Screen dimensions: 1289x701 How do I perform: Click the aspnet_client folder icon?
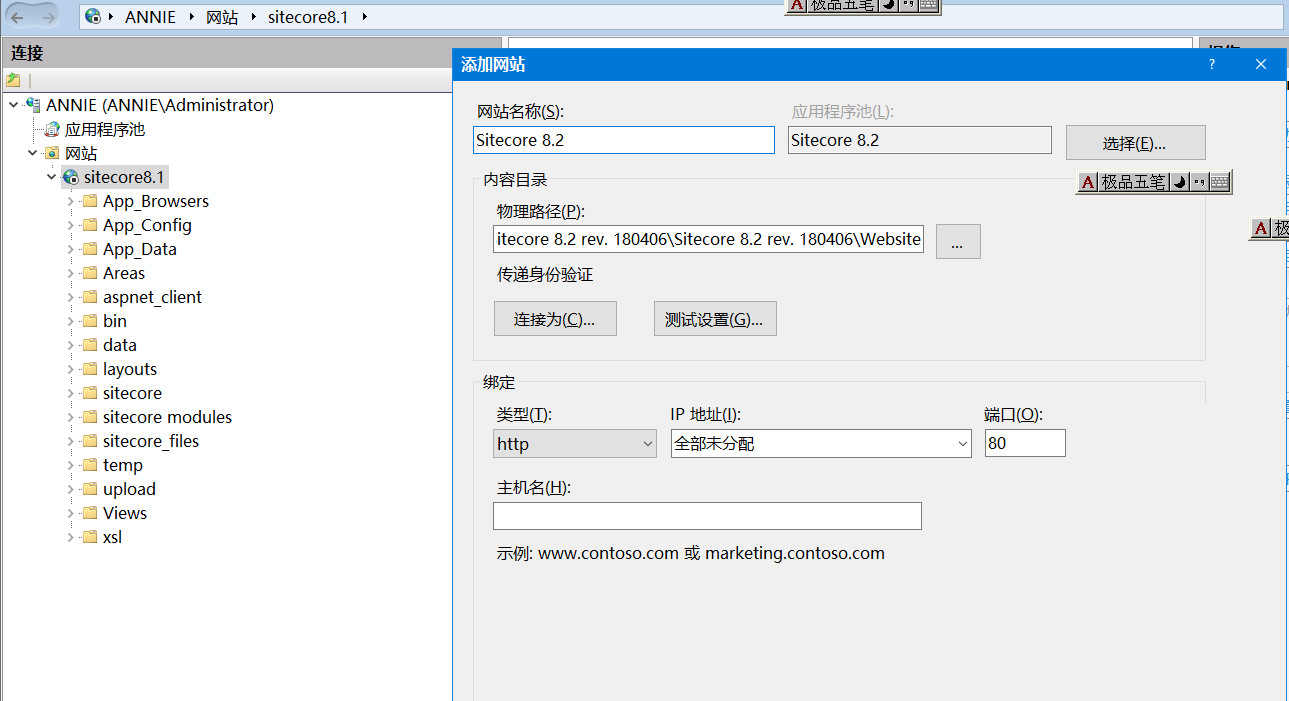pyautogui.click(x=90, y=297)
